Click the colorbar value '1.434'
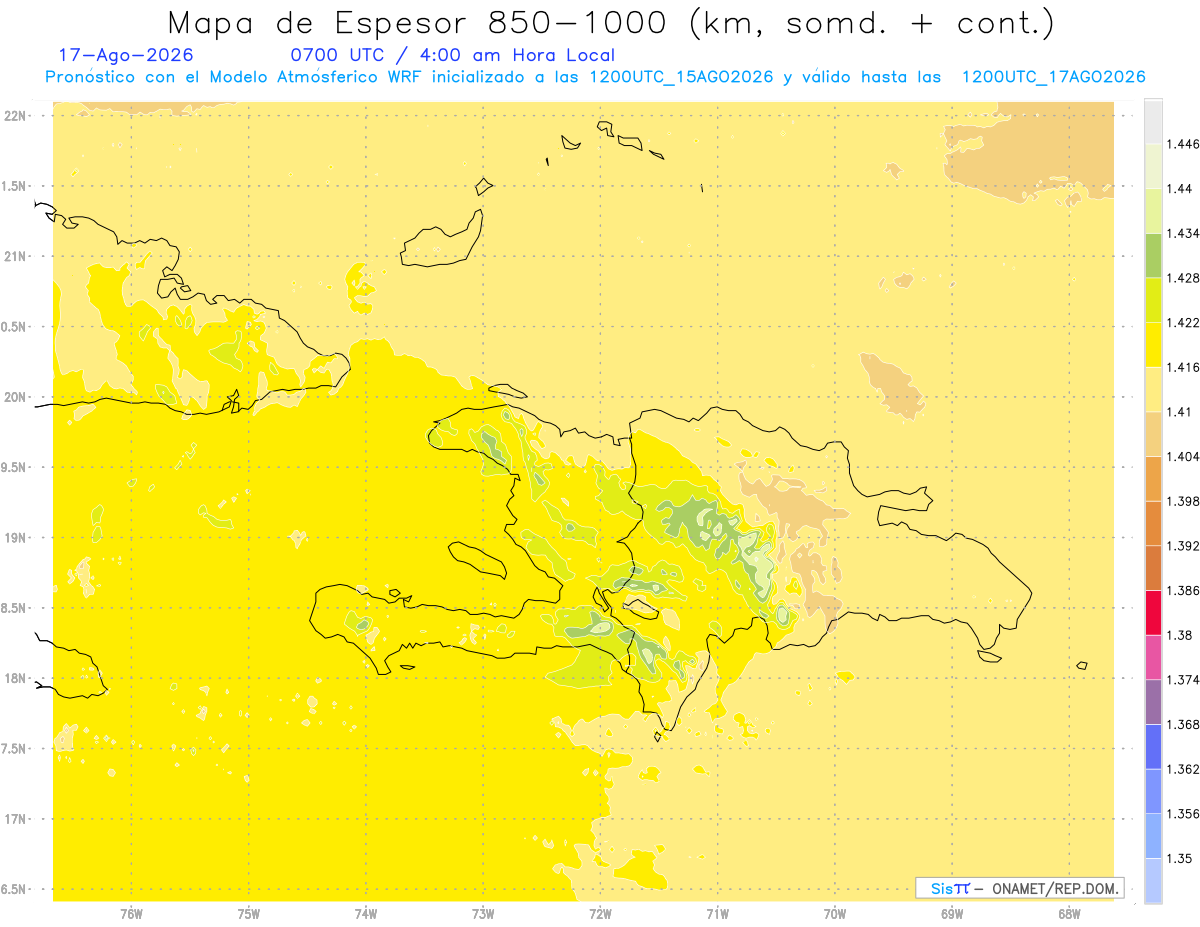This screenshot has width=1200, height=927. [1182, 233]
